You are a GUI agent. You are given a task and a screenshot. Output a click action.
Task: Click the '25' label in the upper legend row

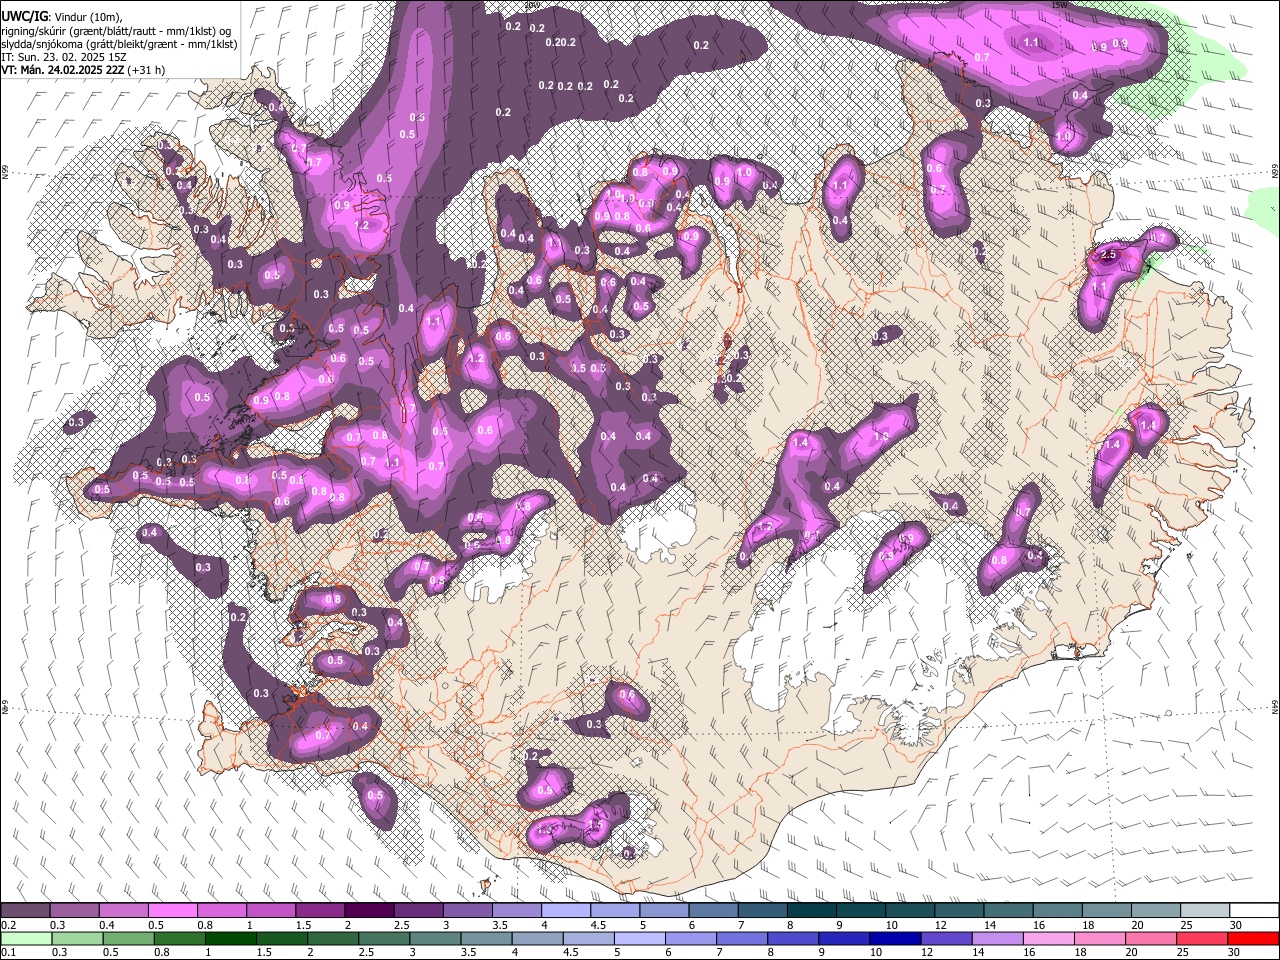click(x=1187, y=925)
